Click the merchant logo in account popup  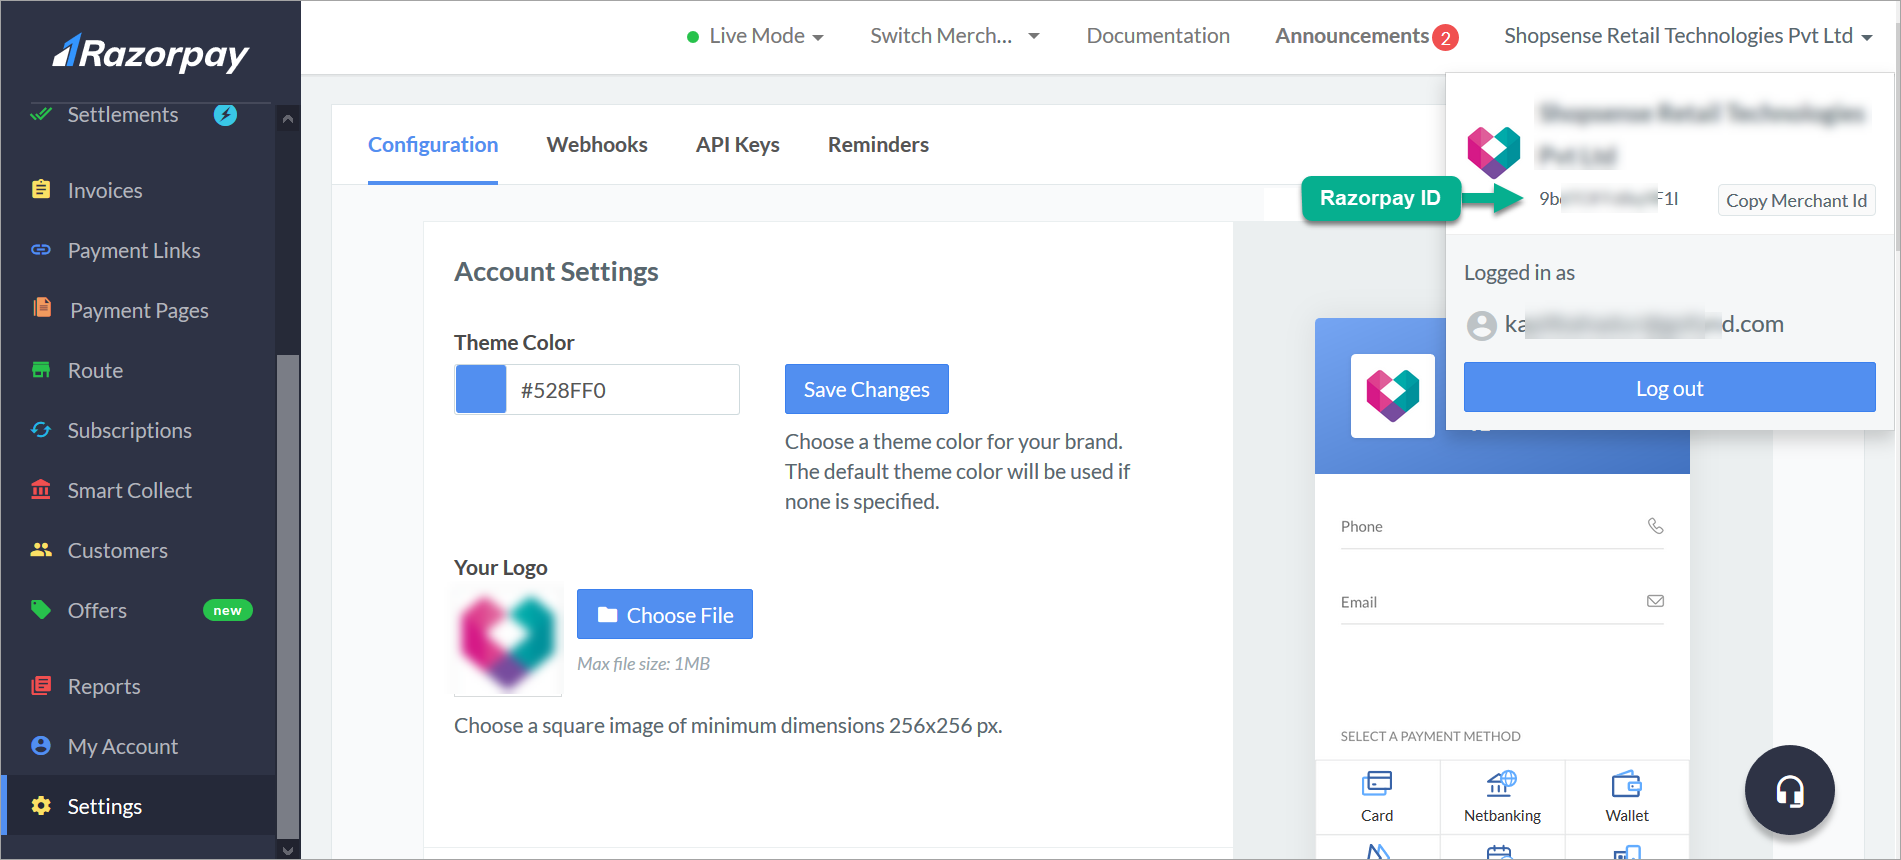click(1493, 152)
